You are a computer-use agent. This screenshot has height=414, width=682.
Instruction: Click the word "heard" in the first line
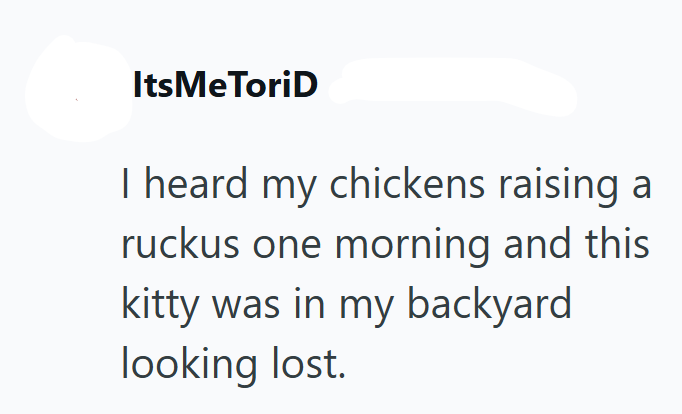click(x=190, y=185)
